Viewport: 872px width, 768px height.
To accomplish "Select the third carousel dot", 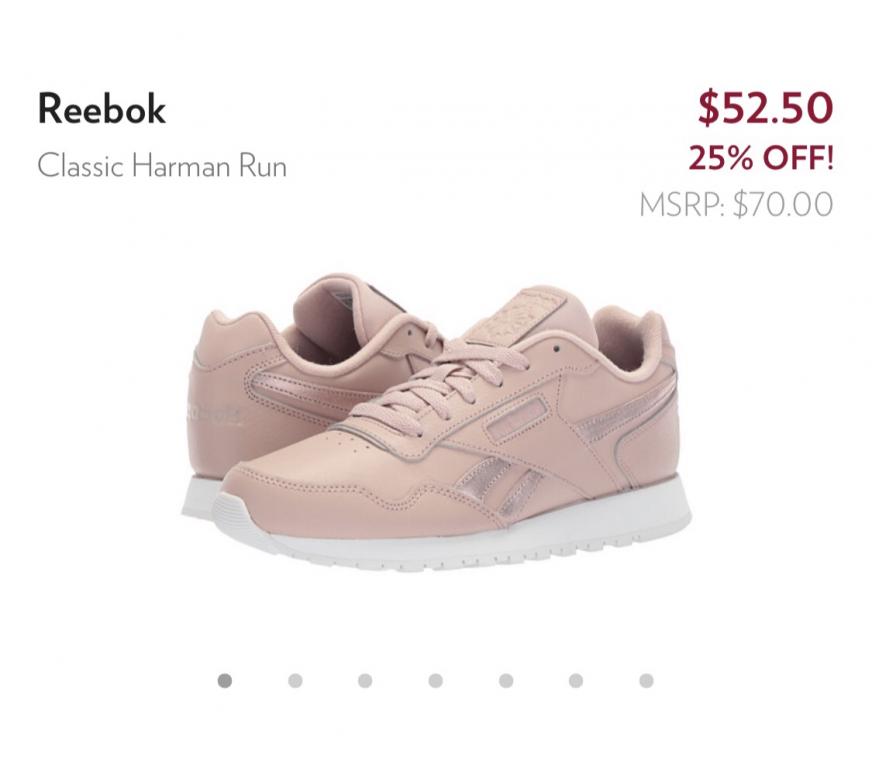I will tap(365, 681).
